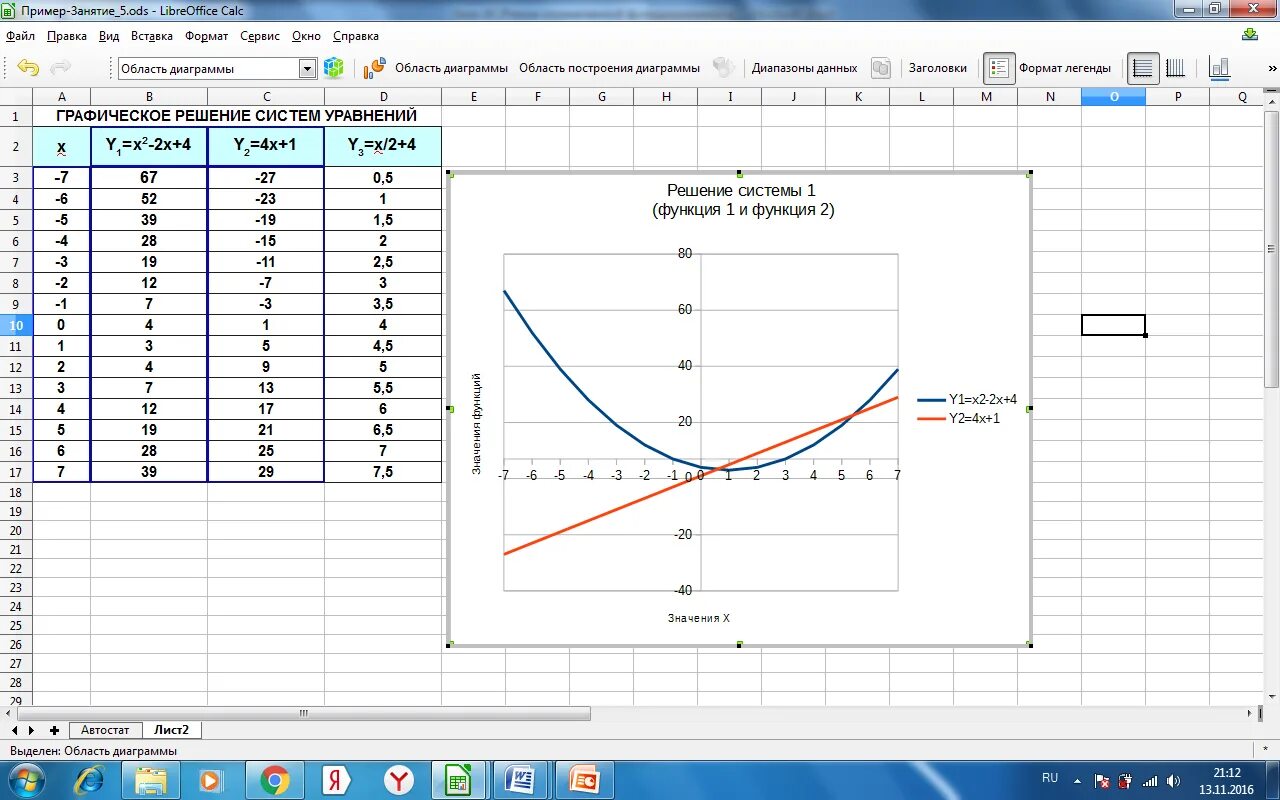Screen dimensions: 1280x800
Task: Click Область построения диаграммы button
Action: (x=609, y=68)
